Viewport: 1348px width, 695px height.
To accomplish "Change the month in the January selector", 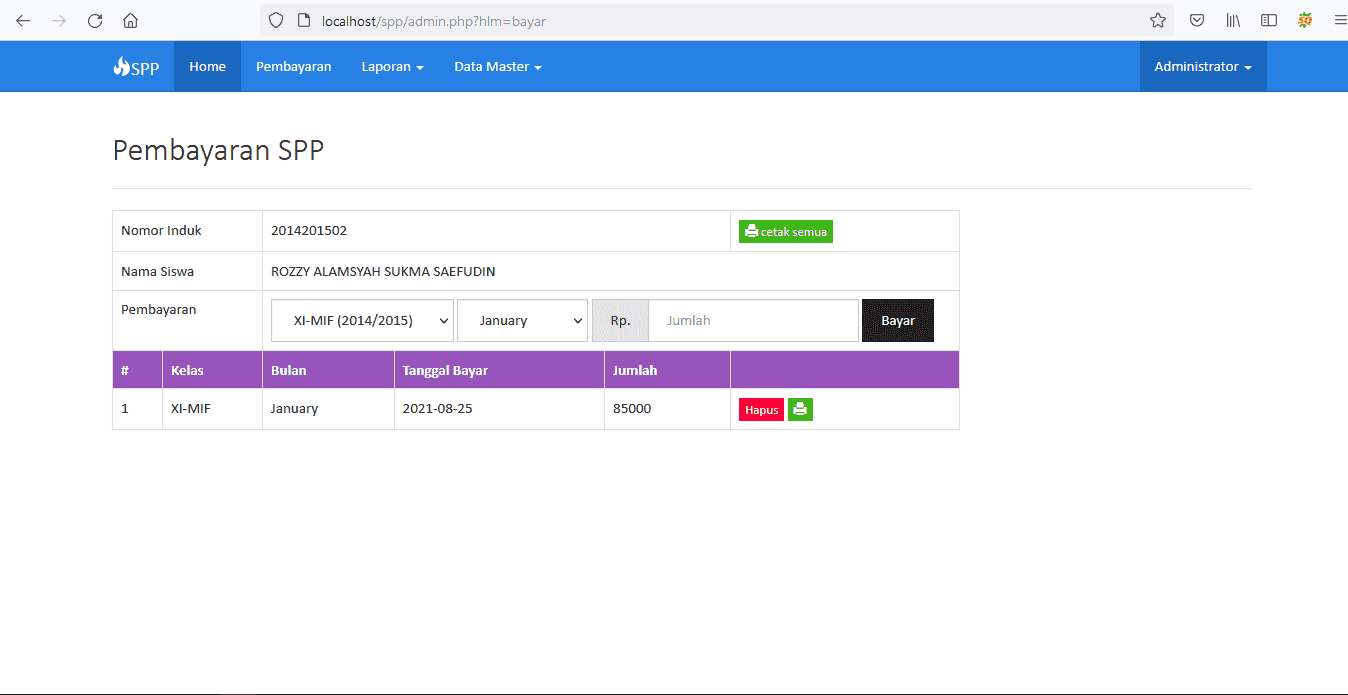I will tap(522, 320).
